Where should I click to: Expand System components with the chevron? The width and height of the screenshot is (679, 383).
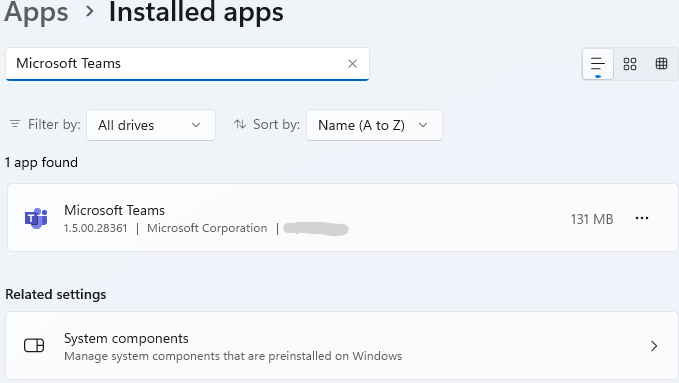[654, 346]
